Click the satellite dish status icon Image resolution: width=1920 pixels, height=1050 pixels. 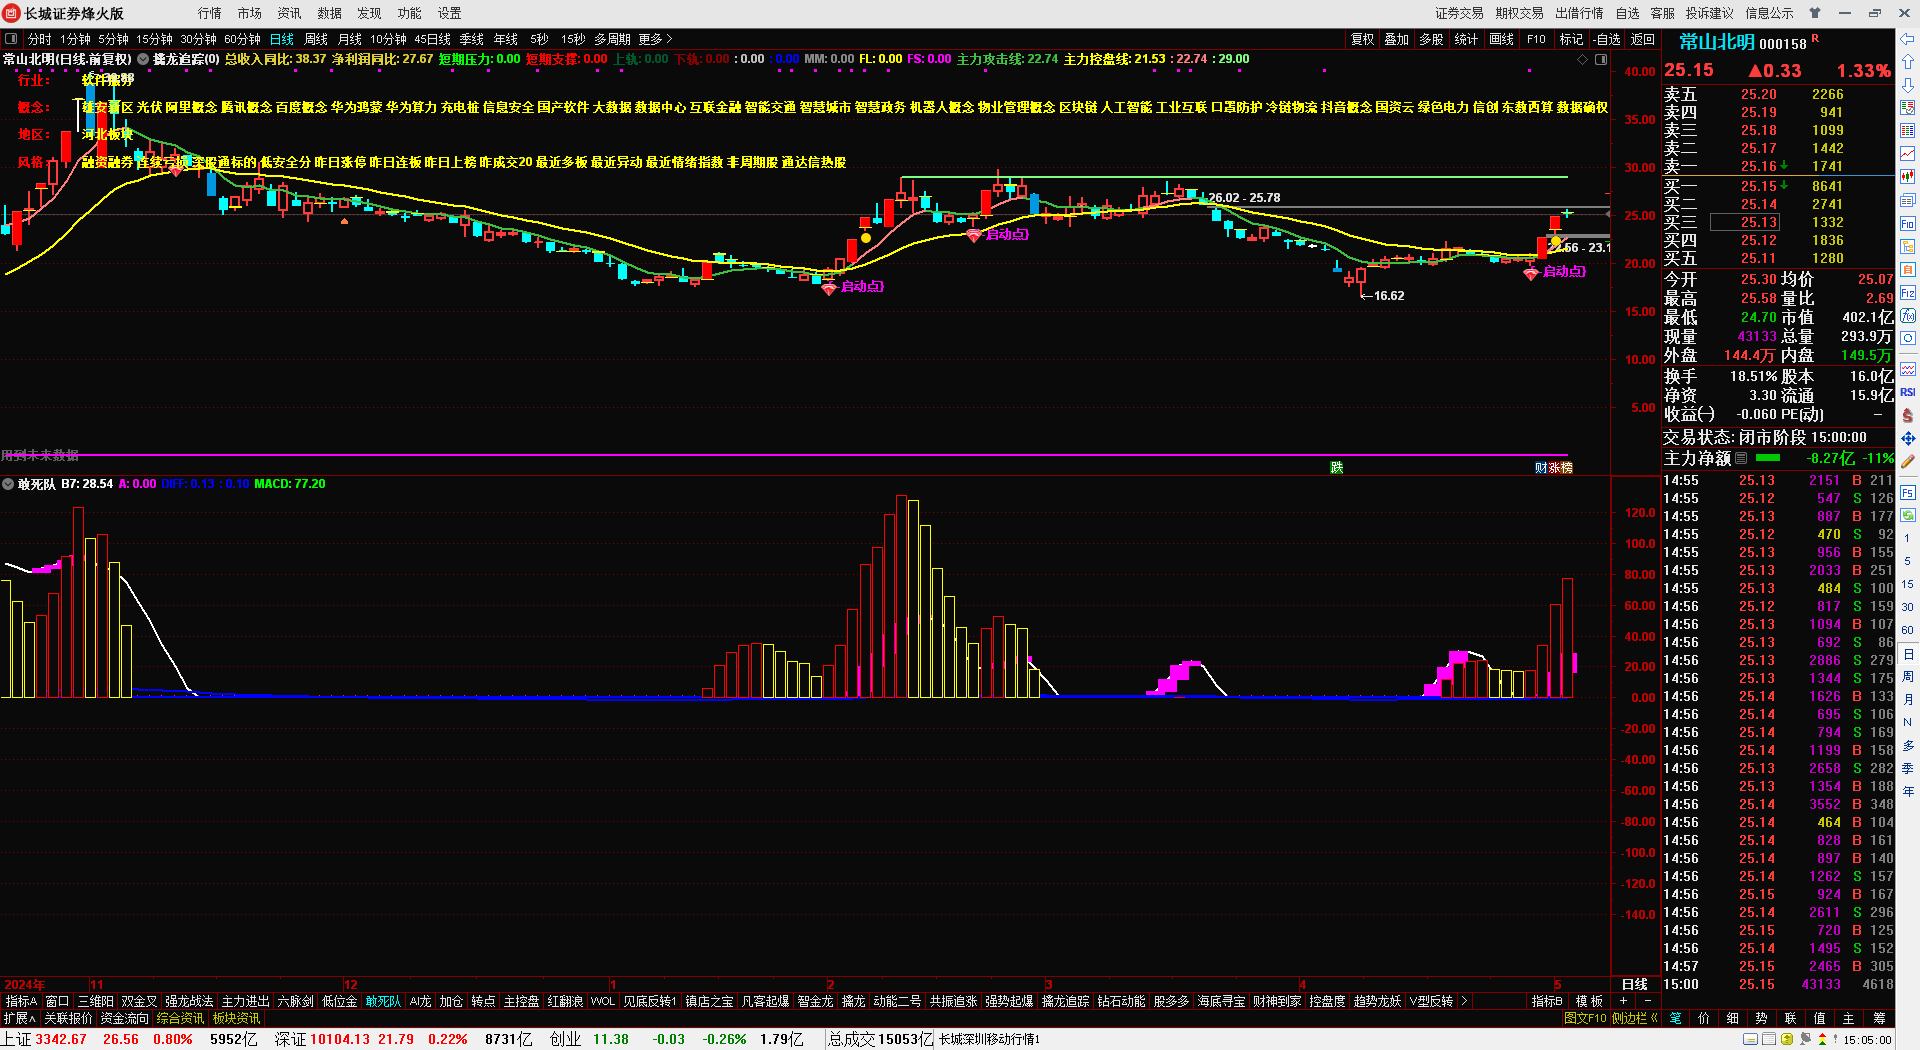click(1806, 1039)
